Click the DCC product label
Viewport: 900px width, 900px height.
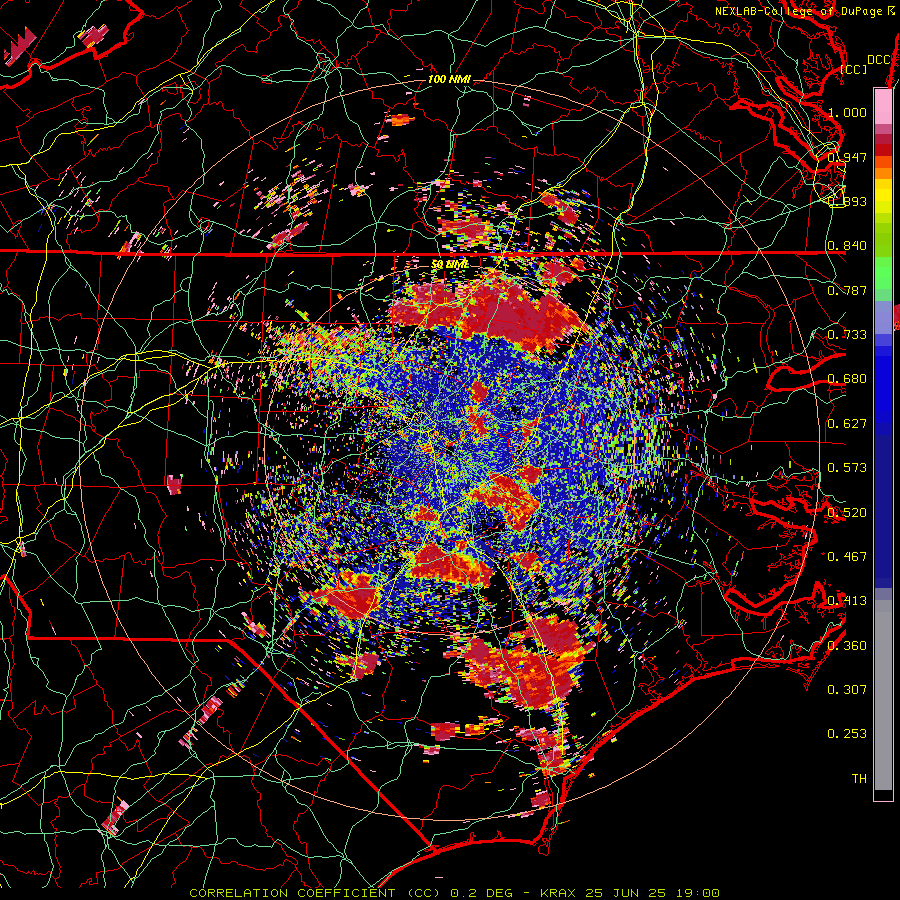878,59
